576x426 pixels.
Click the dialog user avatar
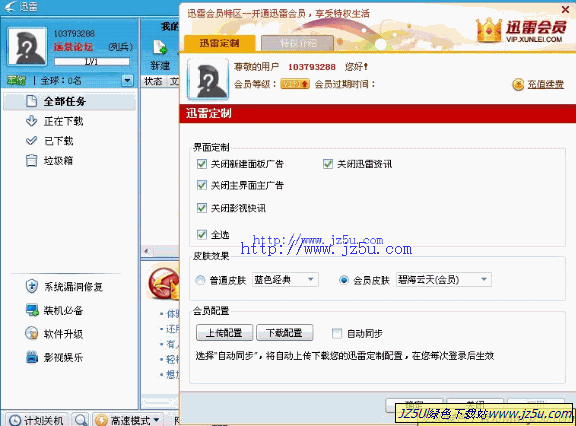coord(208,79)
